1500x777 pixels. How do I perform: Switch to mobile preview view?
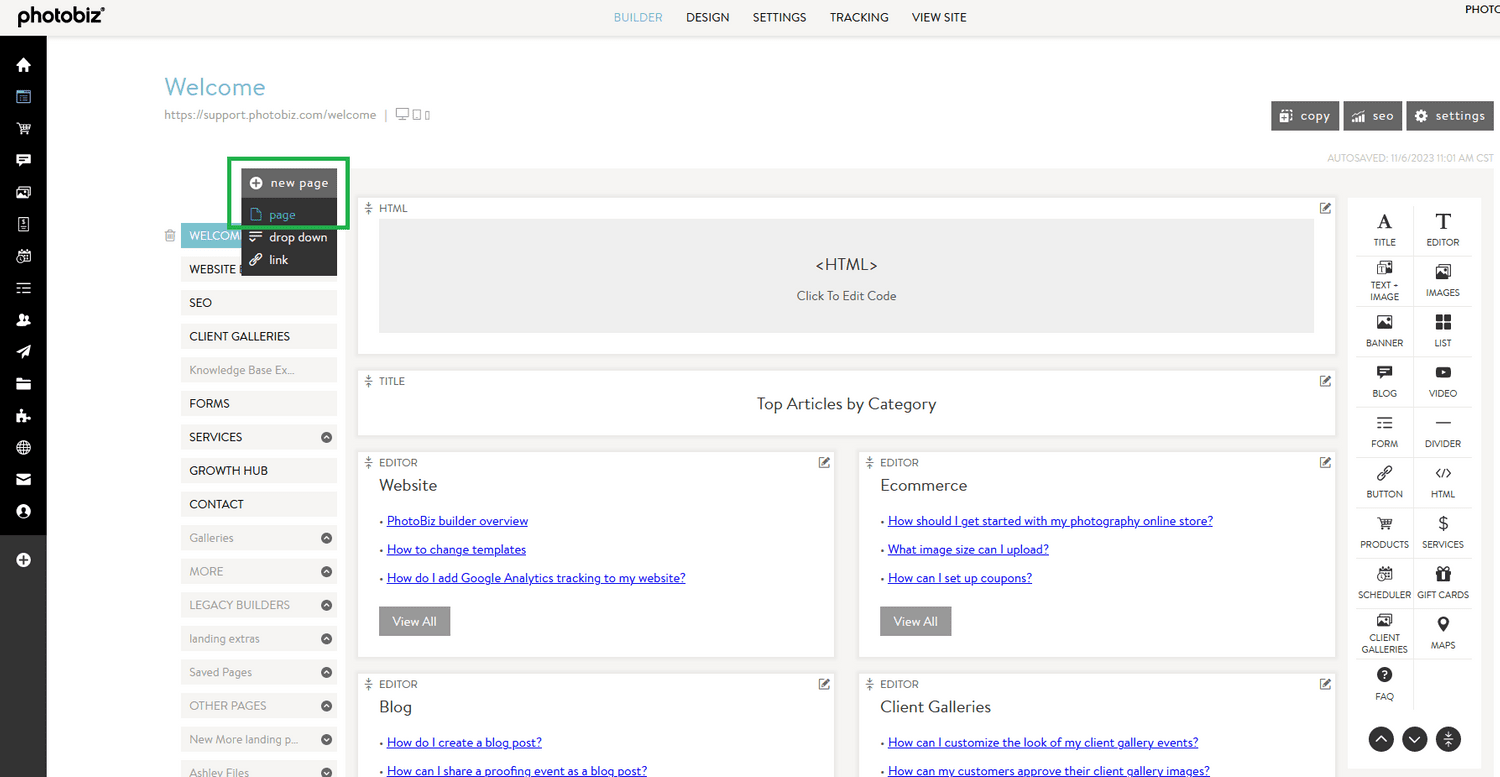pyautogui.click(x=427, y=114)
